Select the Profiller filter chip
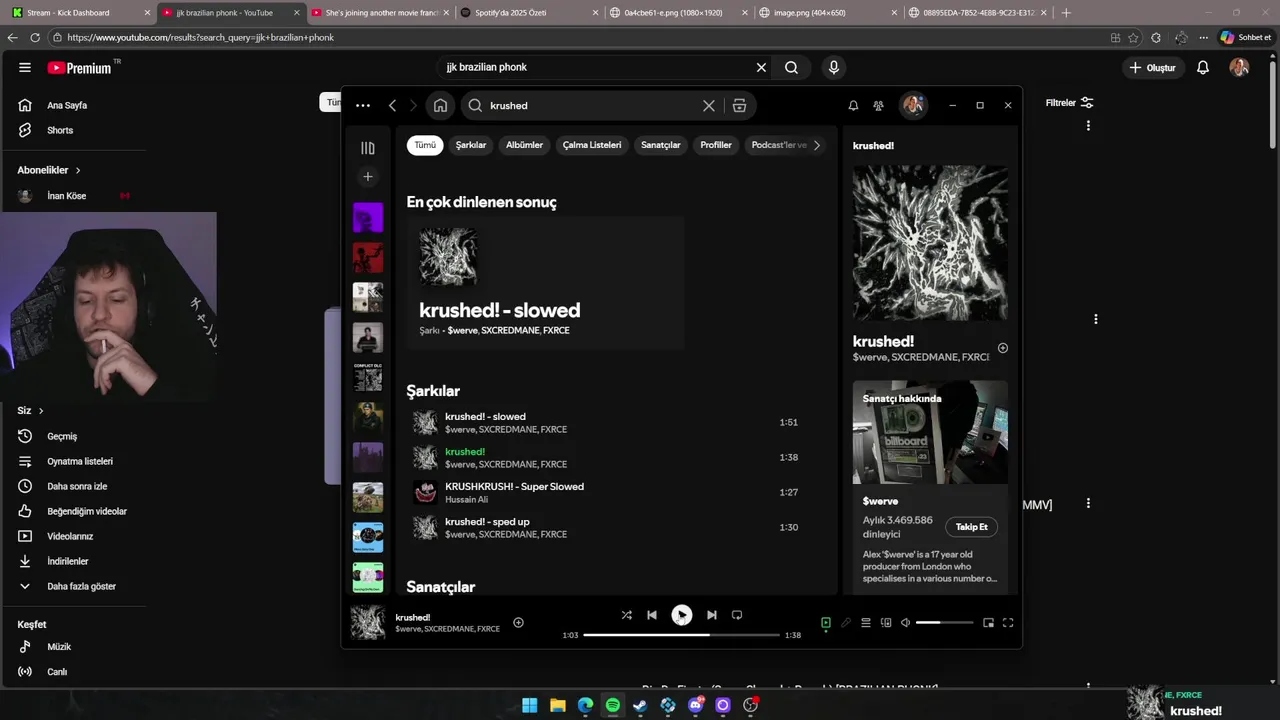Screen dimensions: 1280x720 [716, 145]
